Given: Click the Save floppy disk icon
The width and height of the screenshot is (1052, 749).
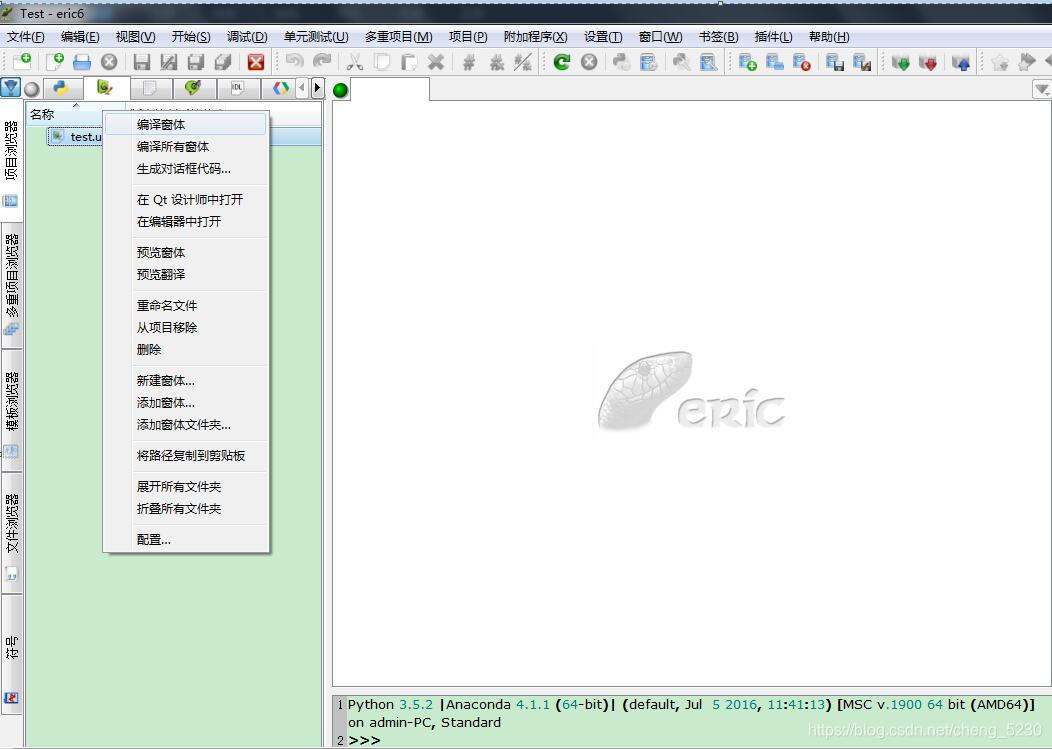Looking at the screenshot, I should coord(142,62).
